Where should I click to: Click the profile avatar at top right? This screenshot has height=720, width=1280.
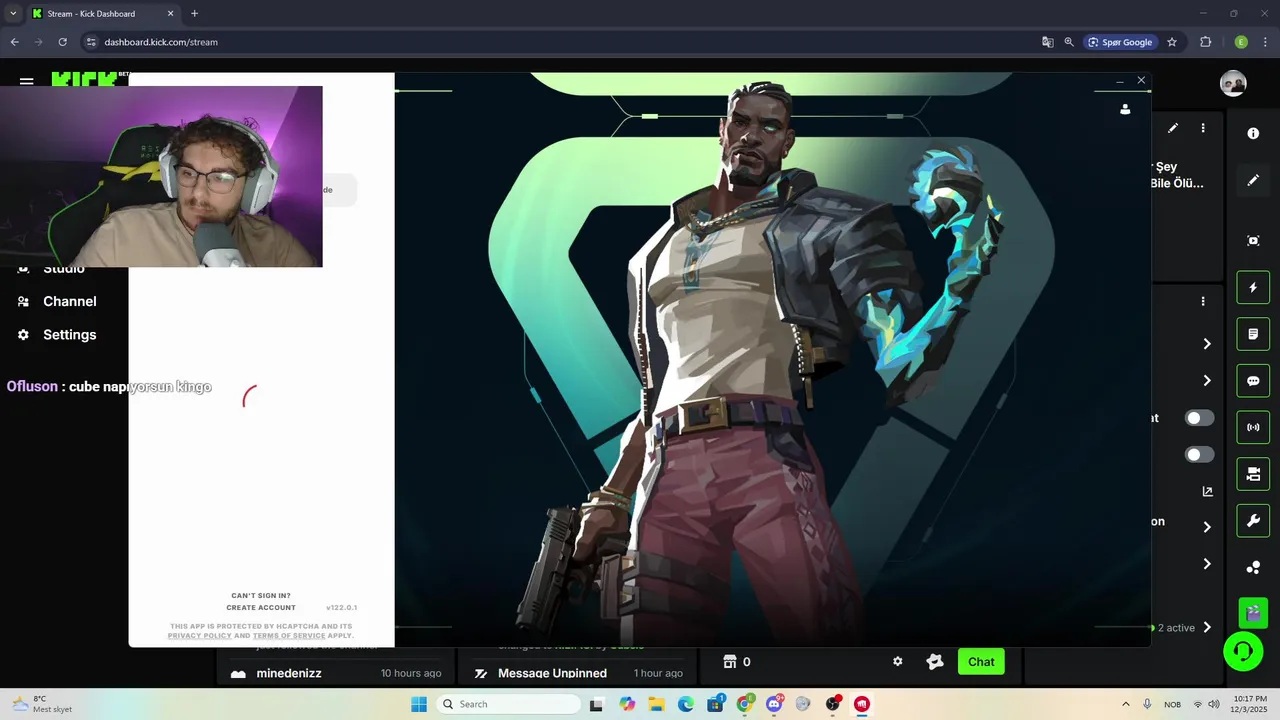pos(1233,83)
